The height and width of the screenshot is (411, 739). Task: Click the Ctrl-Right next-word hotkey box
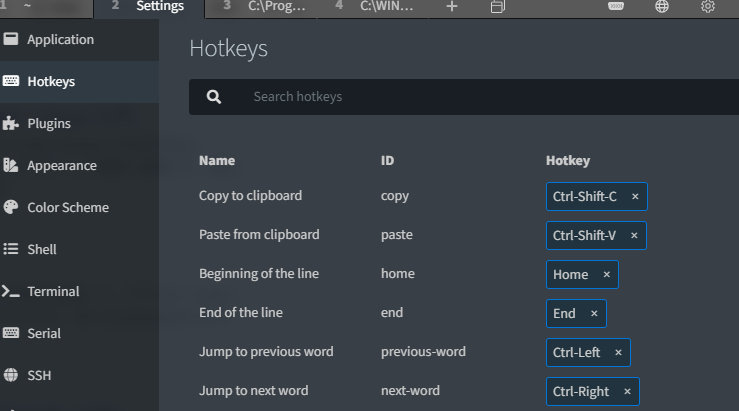[581, 391]
